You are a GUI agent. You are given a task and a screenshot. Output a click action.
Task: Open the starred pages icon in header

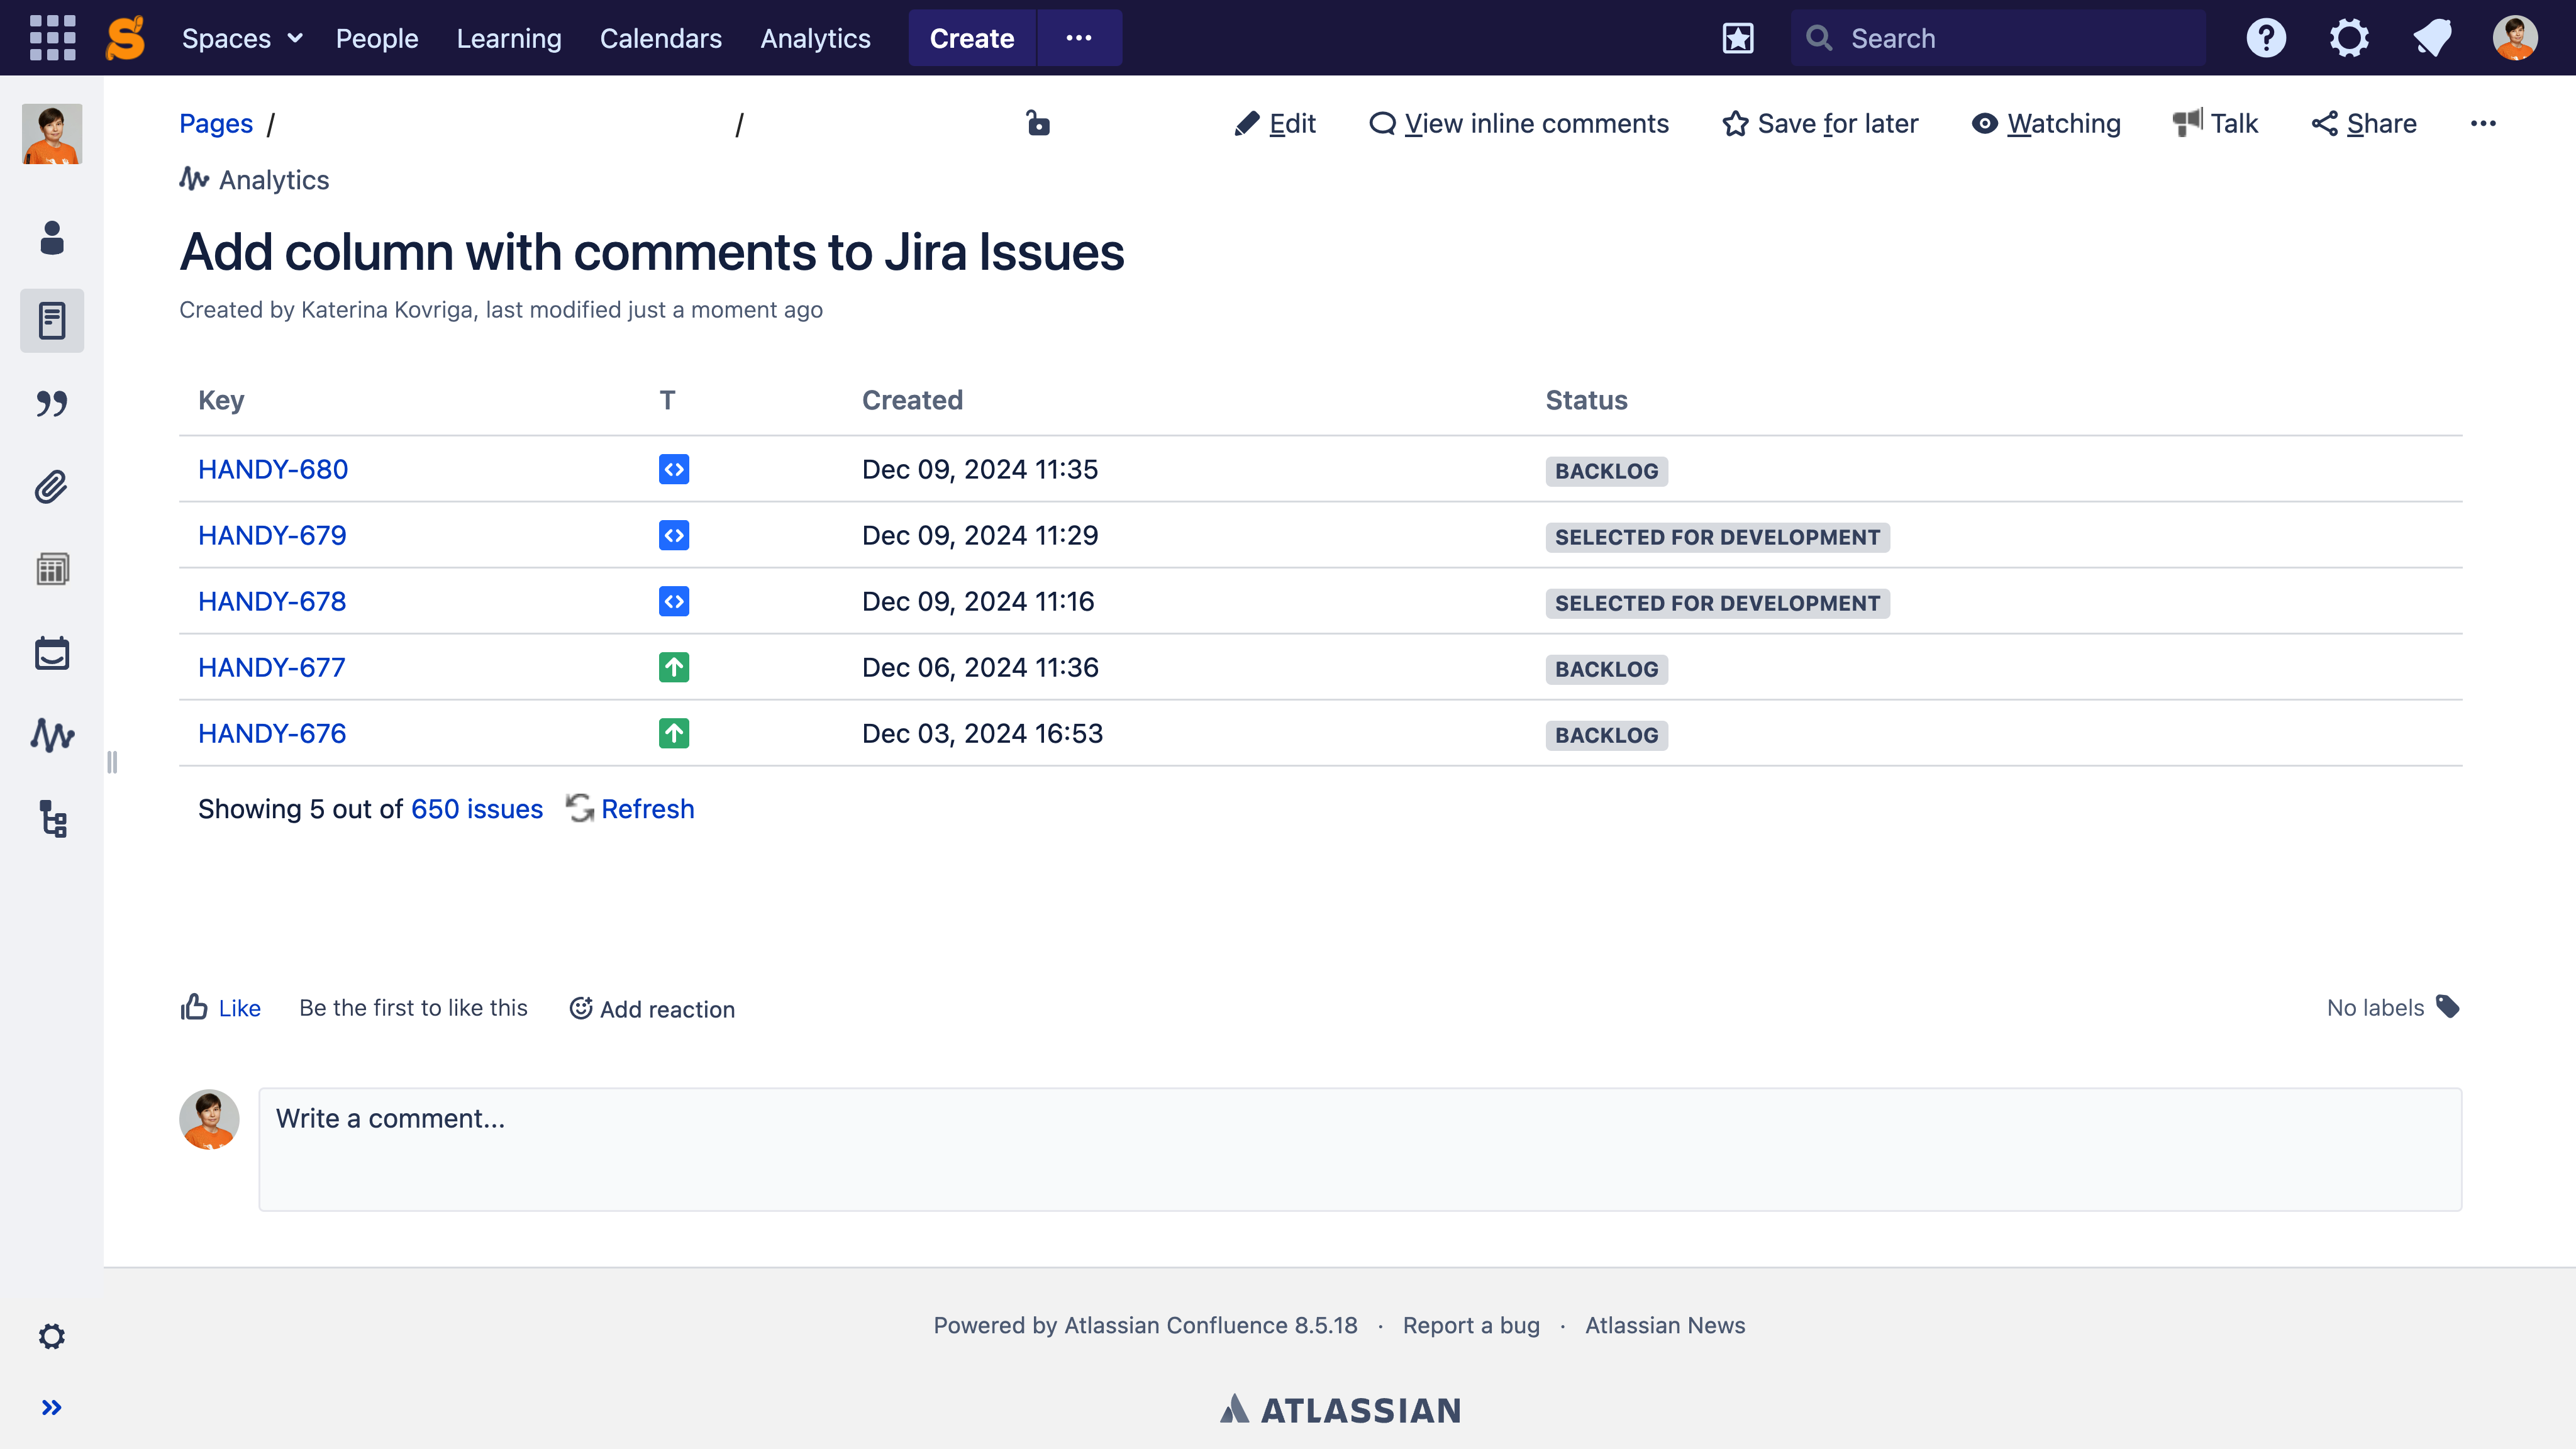(1738, 38)
